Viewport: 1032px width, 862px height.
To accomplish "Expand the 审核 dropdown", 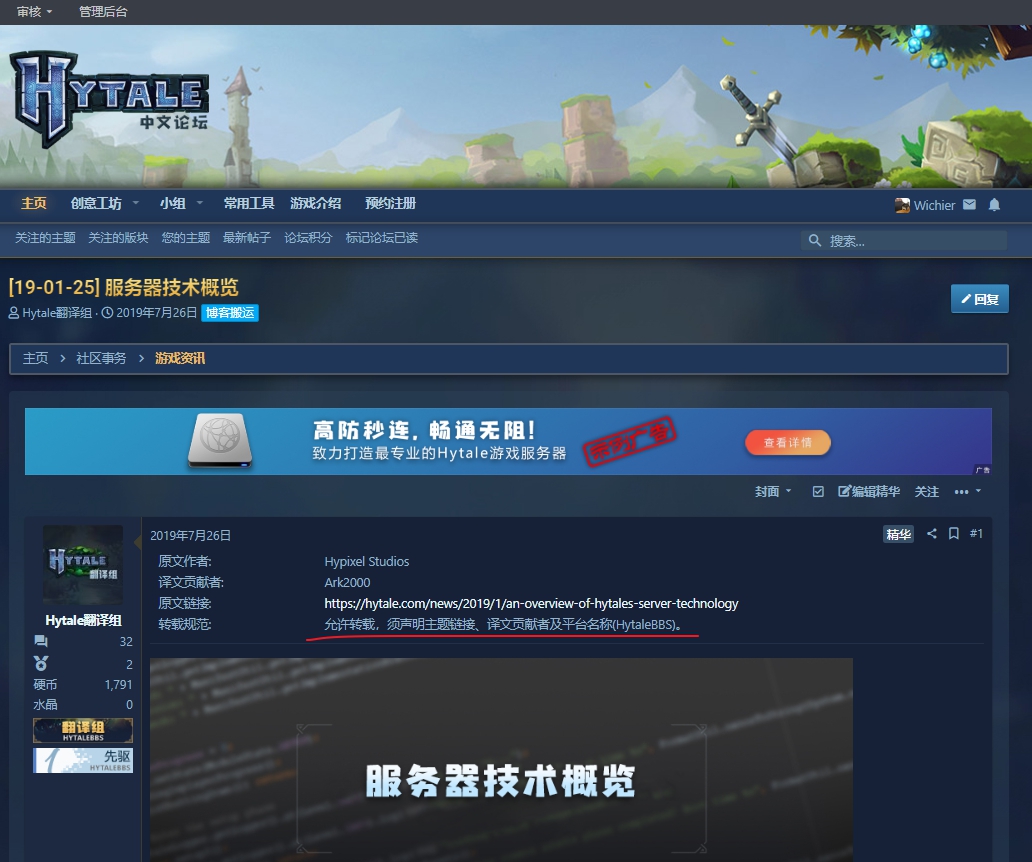I will coord(34,12).
